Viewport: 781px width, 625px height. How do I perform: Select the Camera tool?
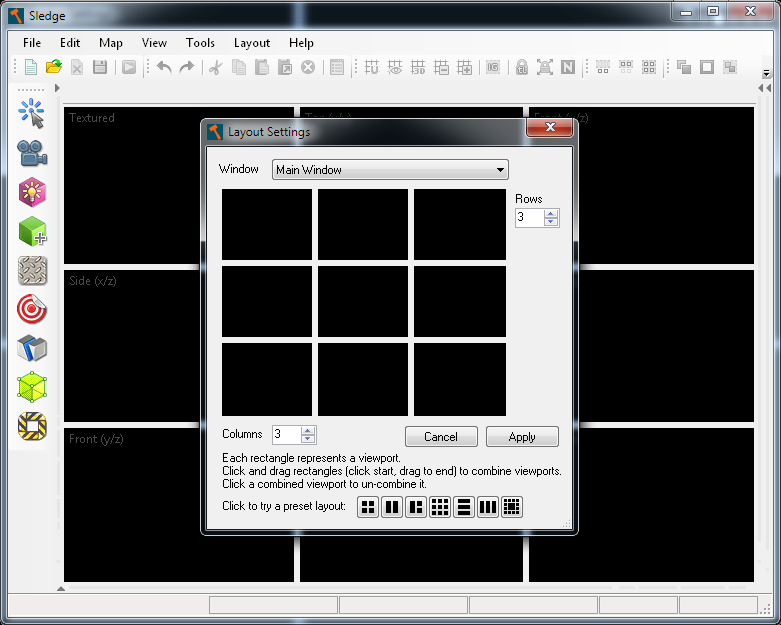32,153
